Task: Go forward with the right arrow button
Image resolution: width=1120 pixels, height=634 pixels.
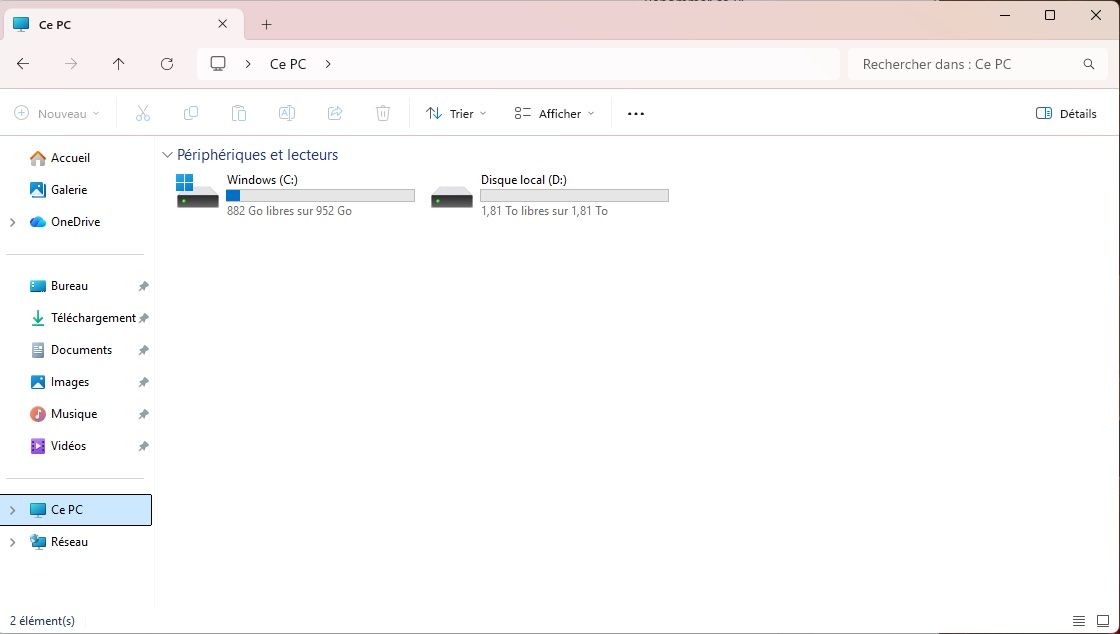Action: tap(71, 64)
